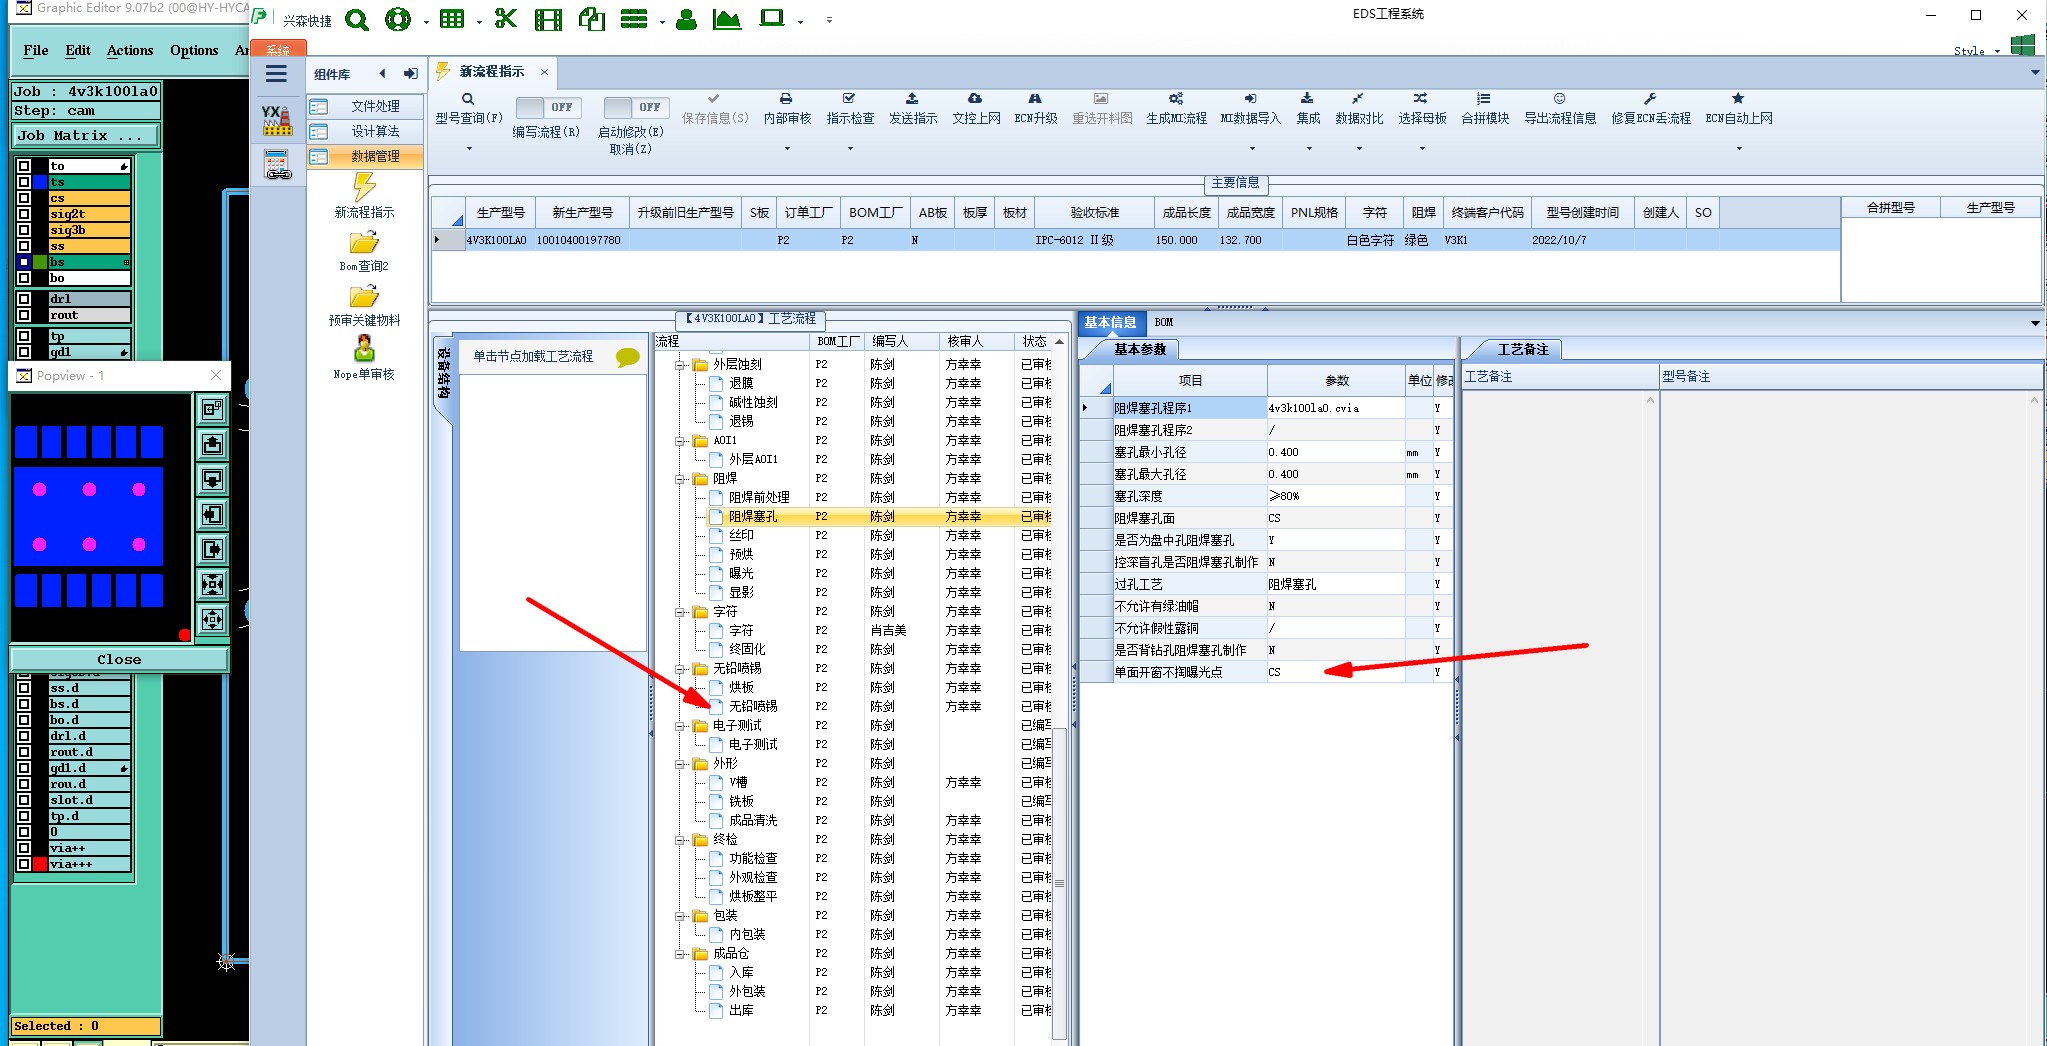Select the 工艺备注 tab
Screen dimensions: 2047x1046
[1522, 349]
